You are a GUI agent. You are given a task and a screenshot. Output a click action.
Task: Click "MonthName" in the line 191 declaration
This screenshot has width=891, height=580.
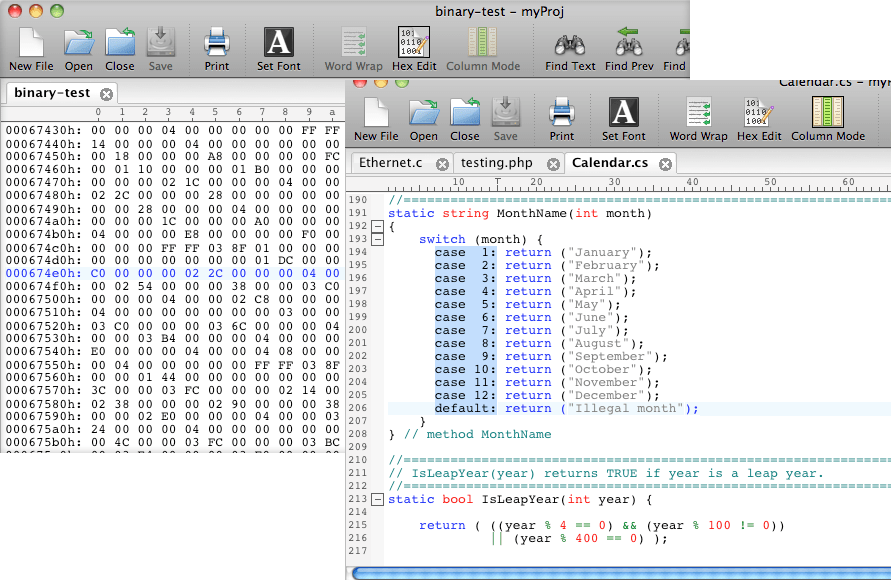click(x=531, y=214)
